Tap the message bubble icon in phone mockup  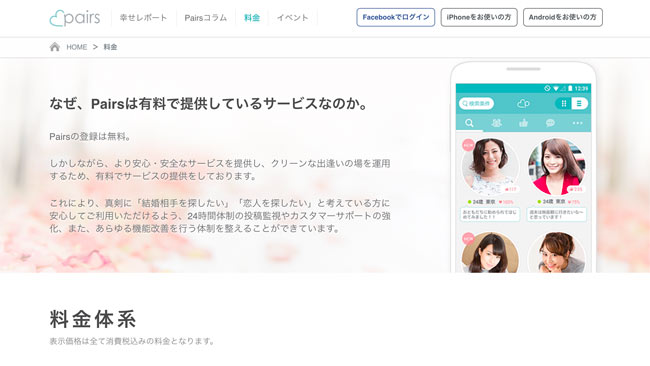tap(550, 123)
